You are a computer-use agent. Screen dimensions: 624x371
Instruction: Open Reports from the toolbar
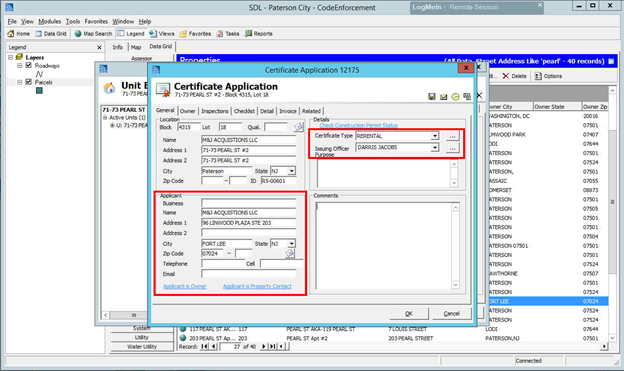click(259, 34)
